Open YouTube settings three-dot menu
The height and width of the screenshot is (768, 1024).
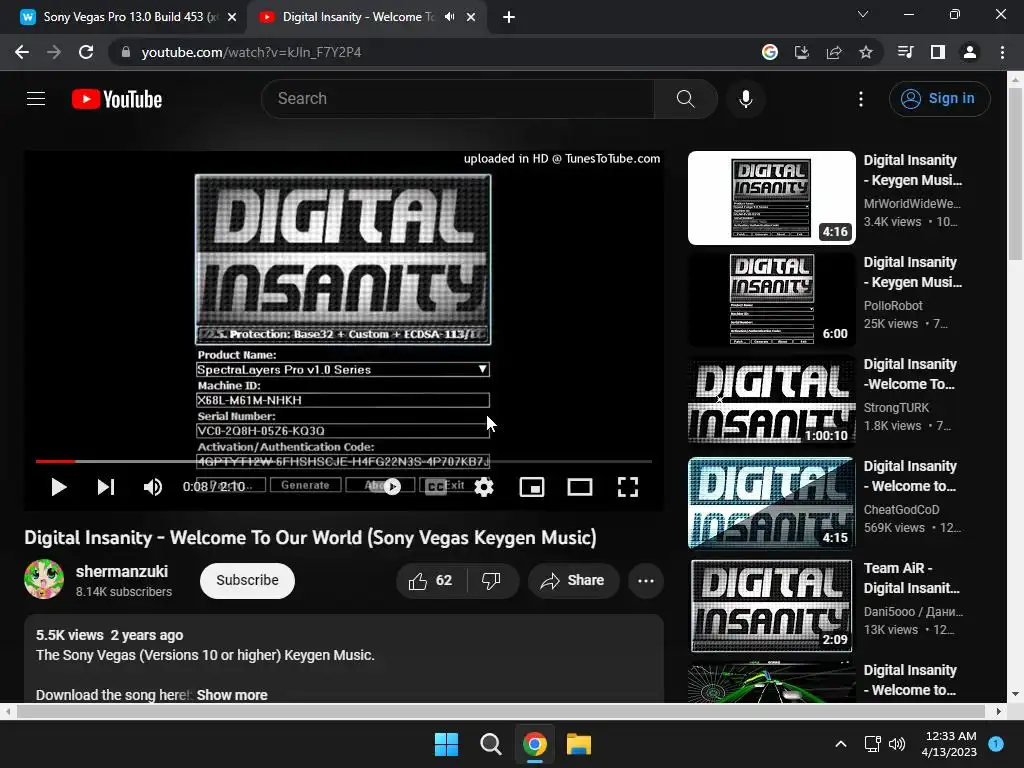tap(861, 99)
